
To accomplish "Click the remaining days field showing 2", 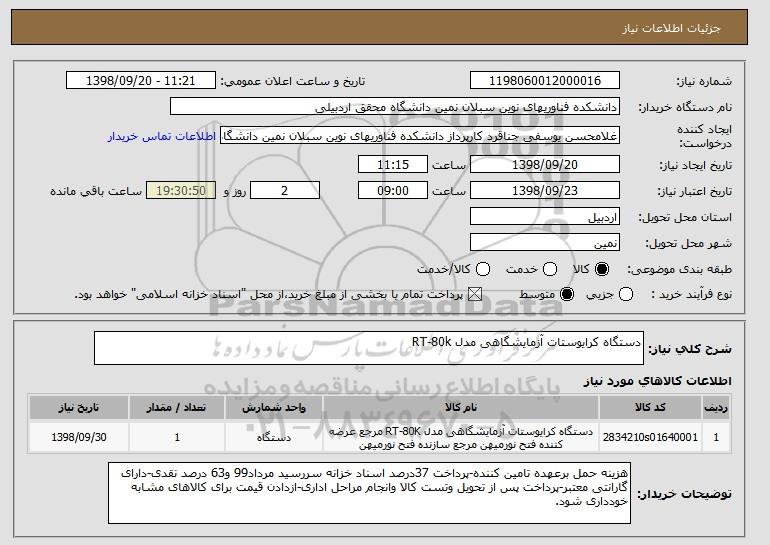I will pos(285,191).
